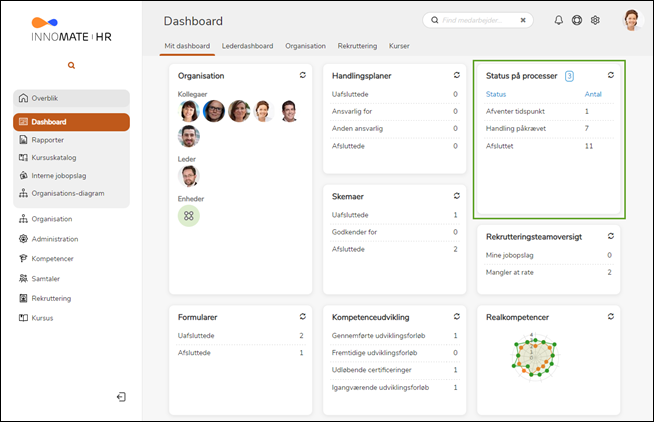654x422 pixels.
Task: Clear the search field with X
Action: tap(523, 20)
